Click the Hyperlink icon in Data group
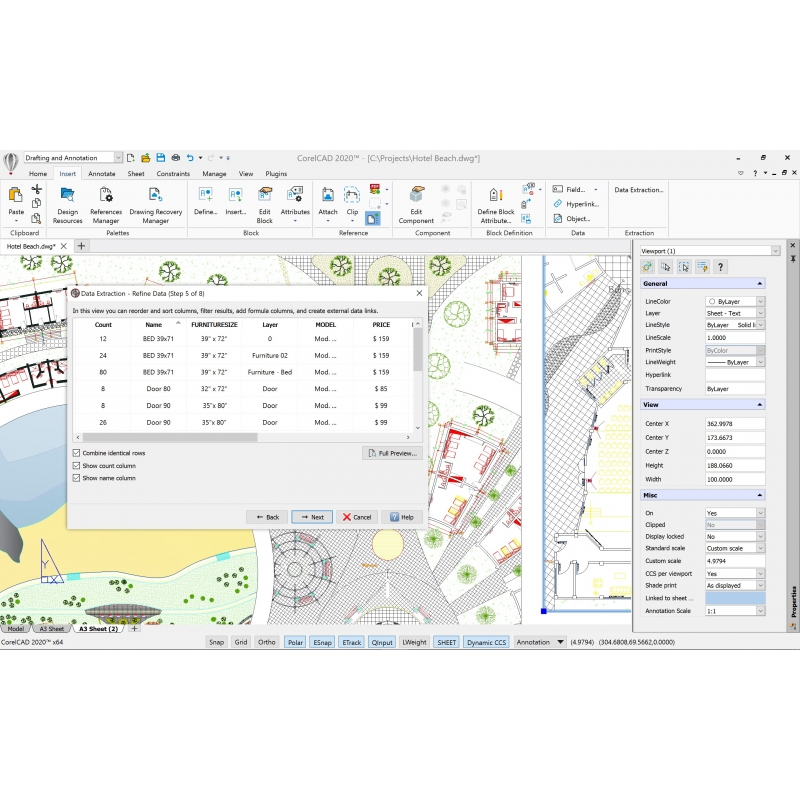 (558, 204)
